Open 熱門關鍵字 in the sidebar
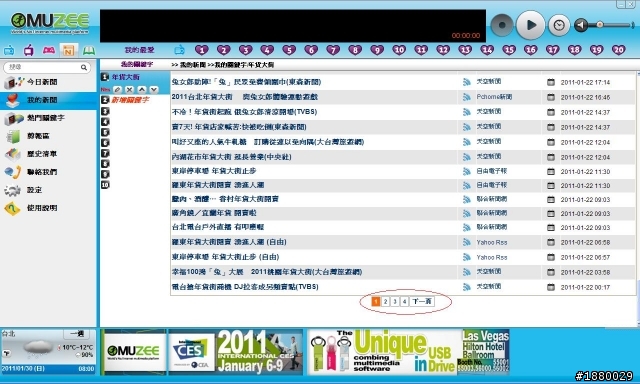Image resolution: width=640 pixels, height=384 pixels. coord(49,118)
